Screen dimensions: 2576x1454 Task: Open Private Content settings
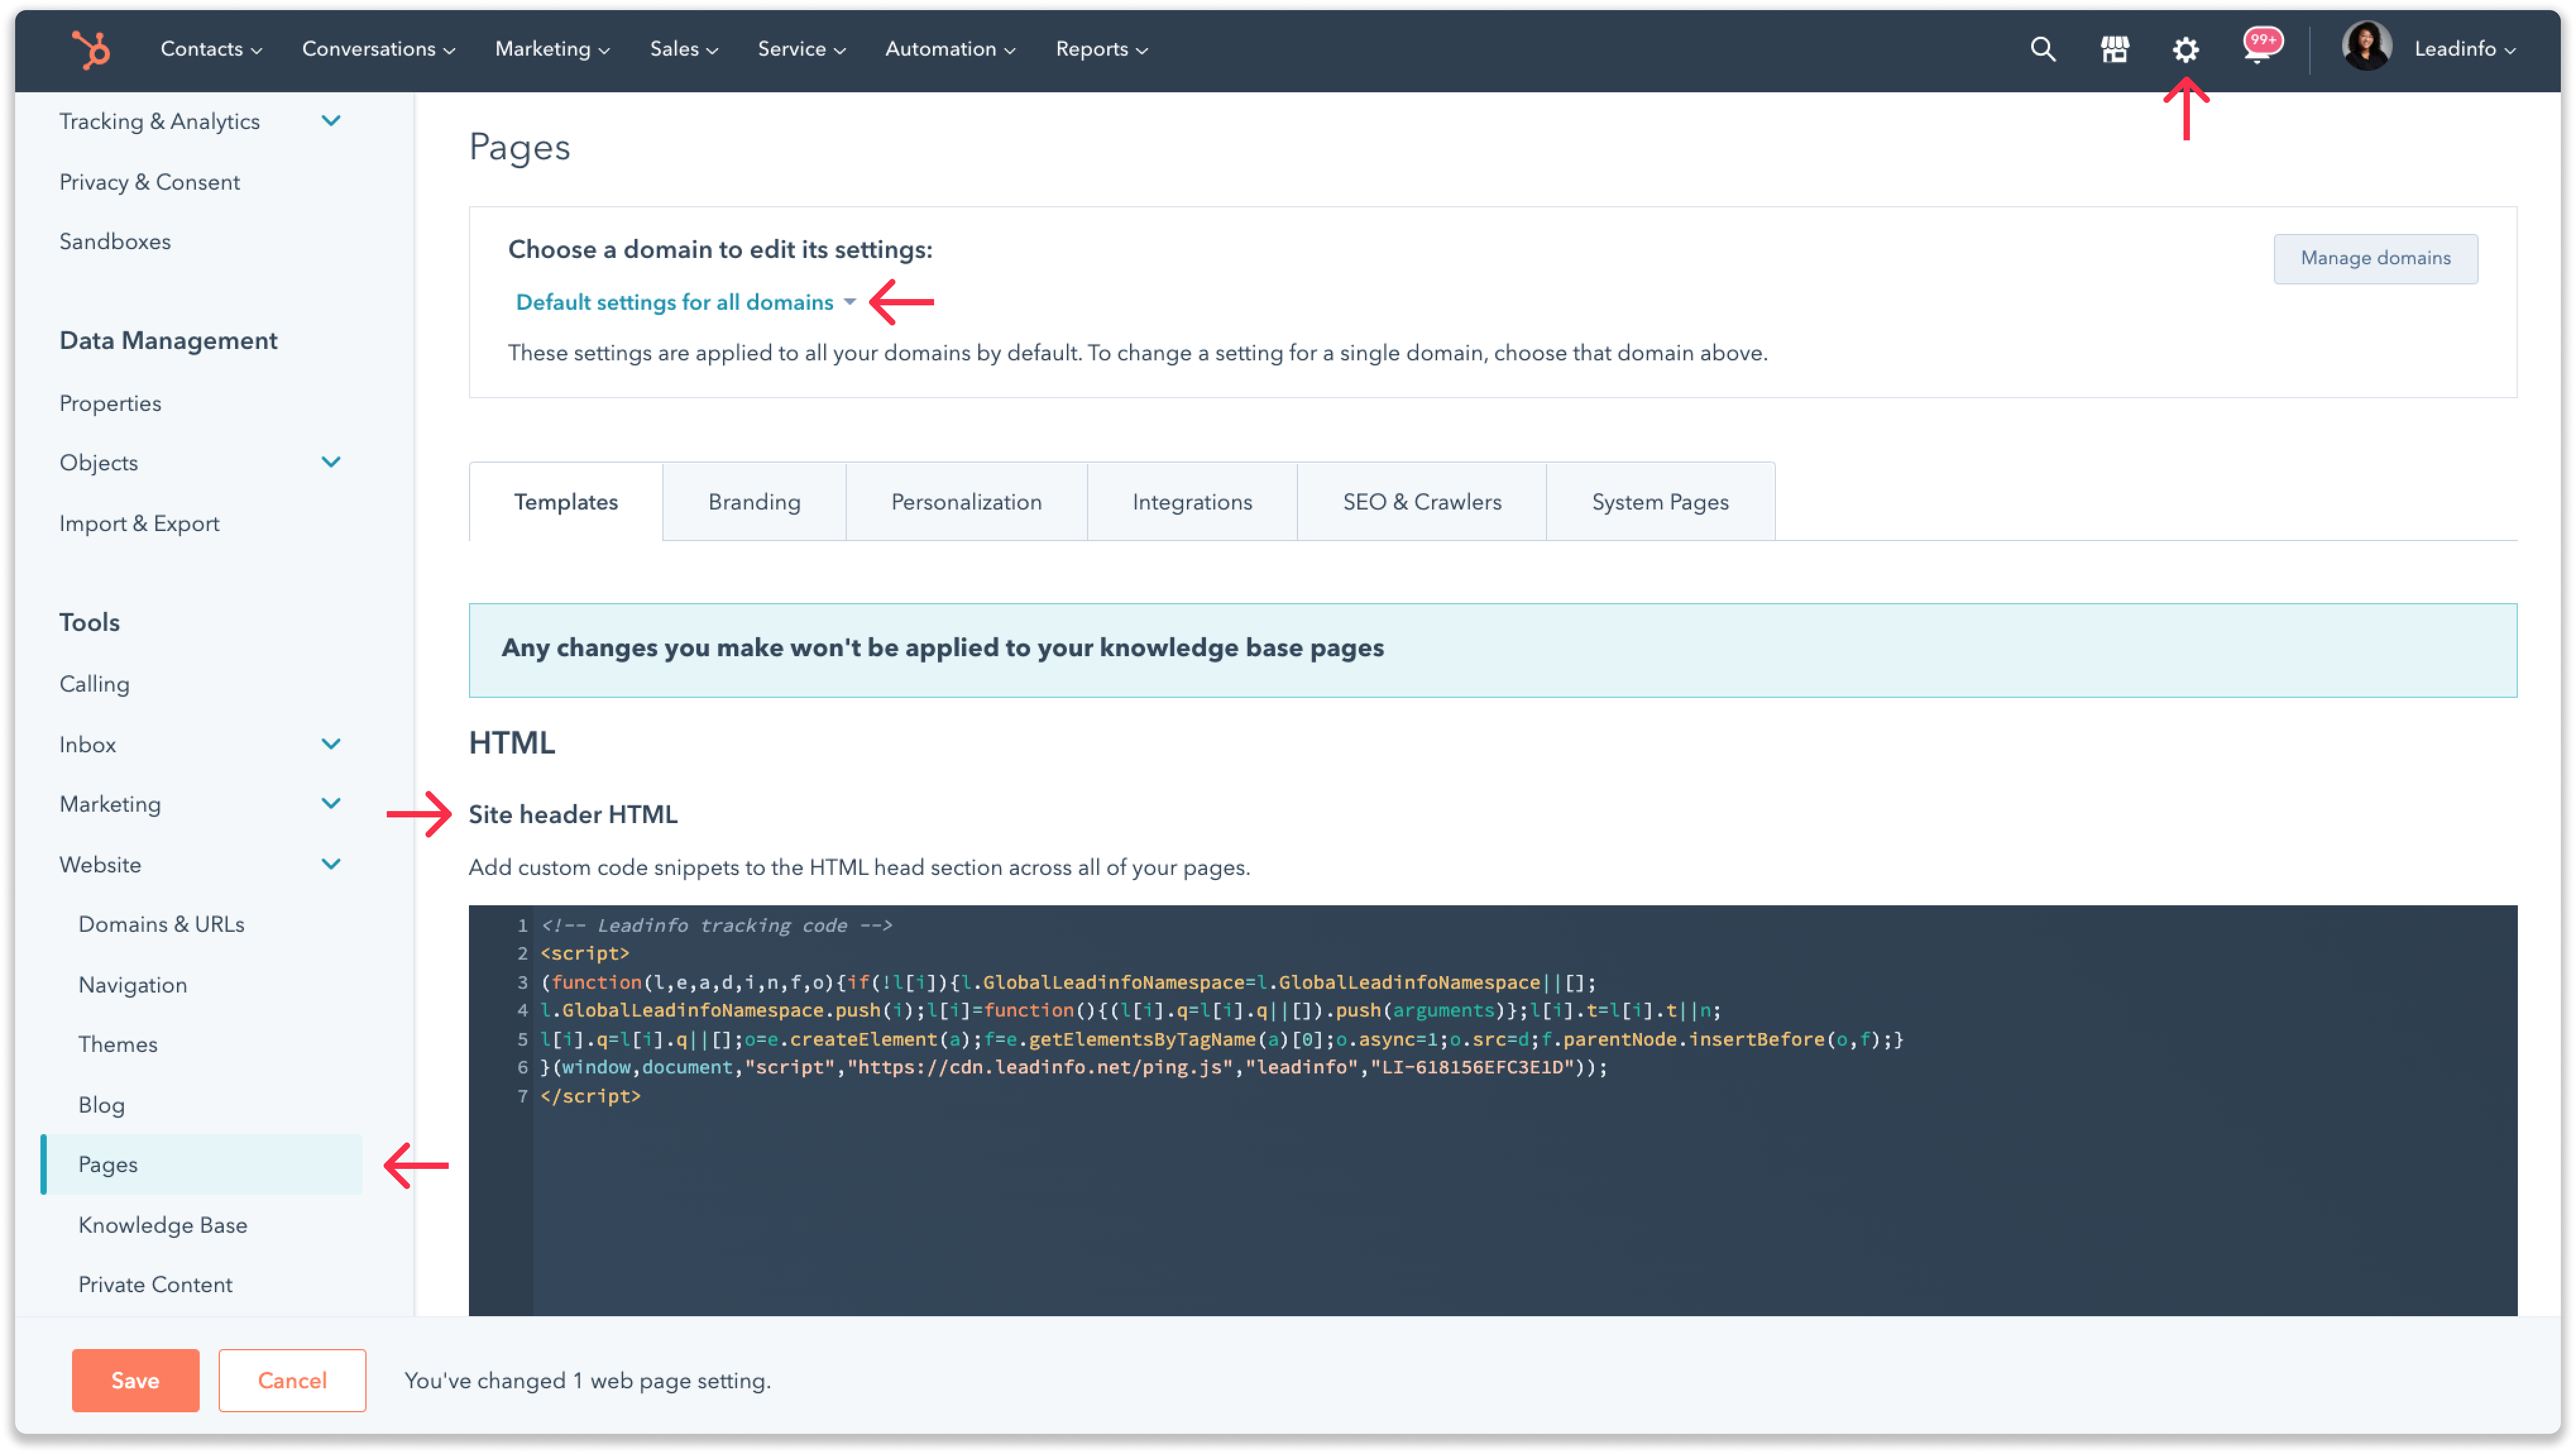click(155, 1285)
